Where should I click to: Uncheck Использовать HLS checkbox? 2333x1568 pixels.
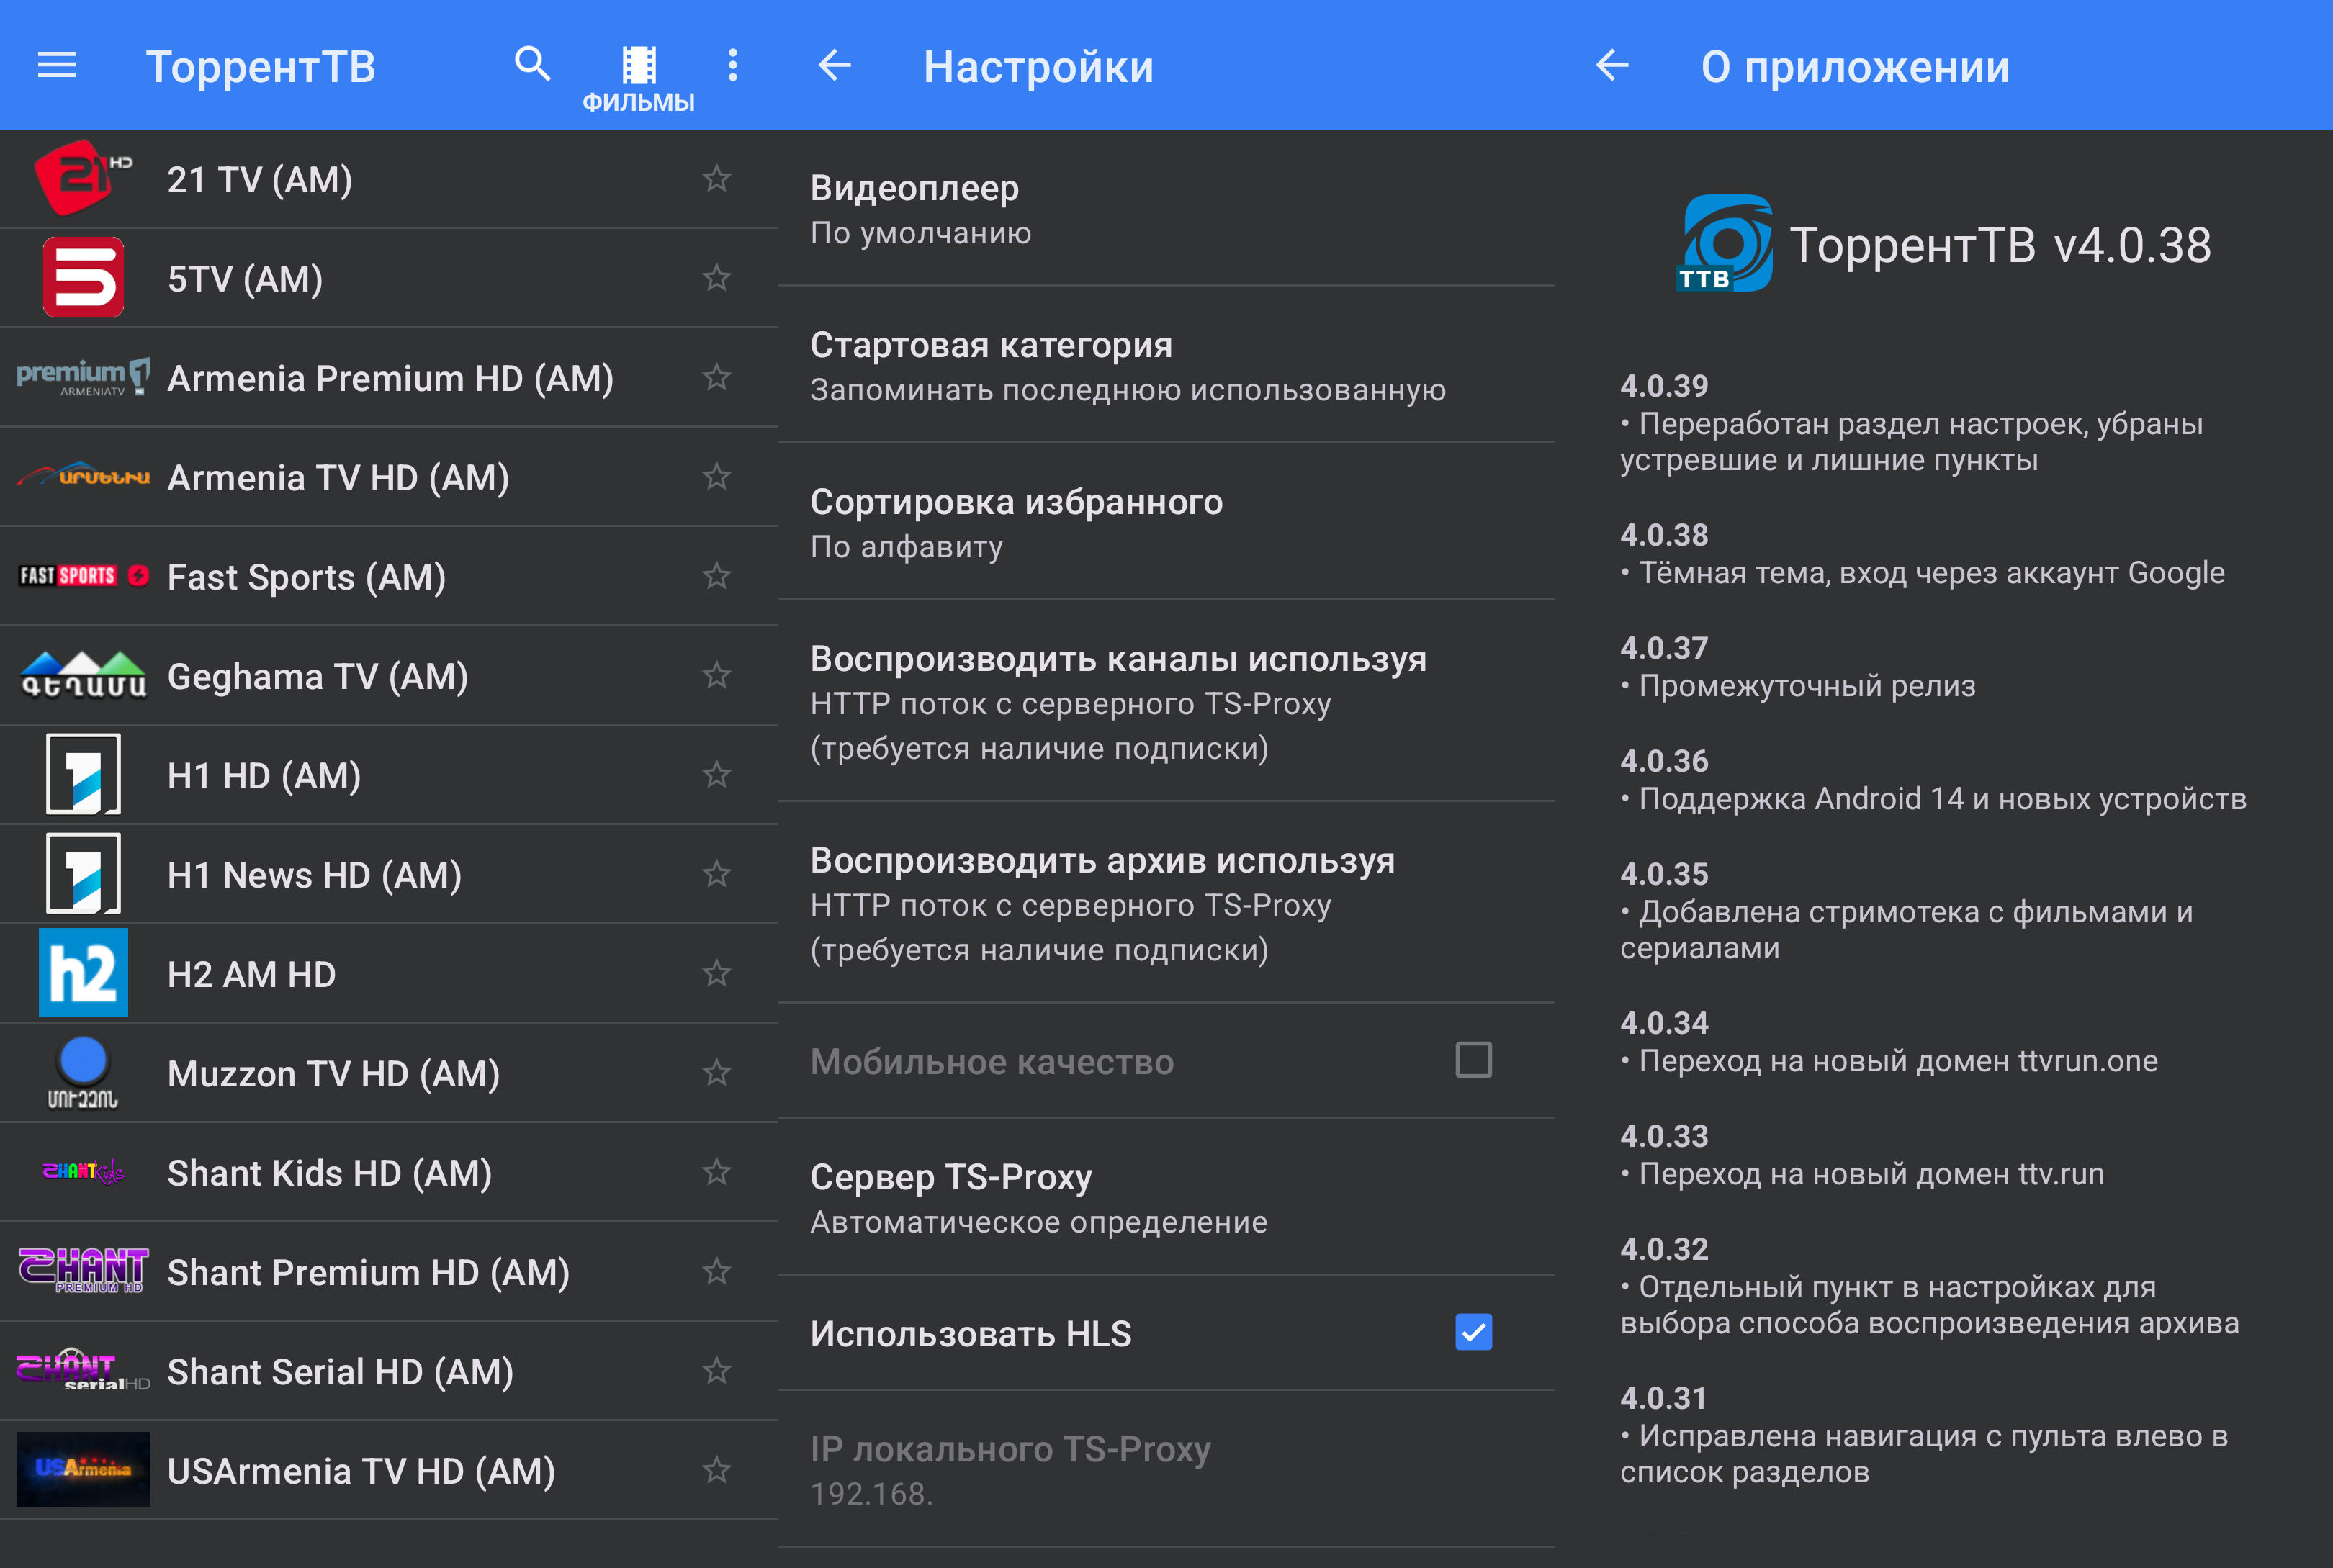[1473, 1332]
